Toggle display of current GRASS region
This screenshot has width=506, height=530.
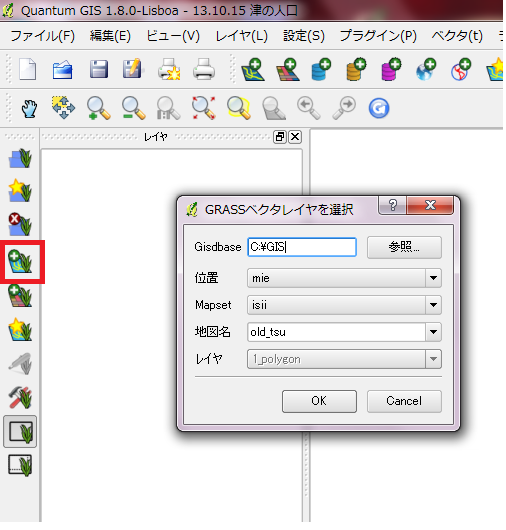click(20, 432)
